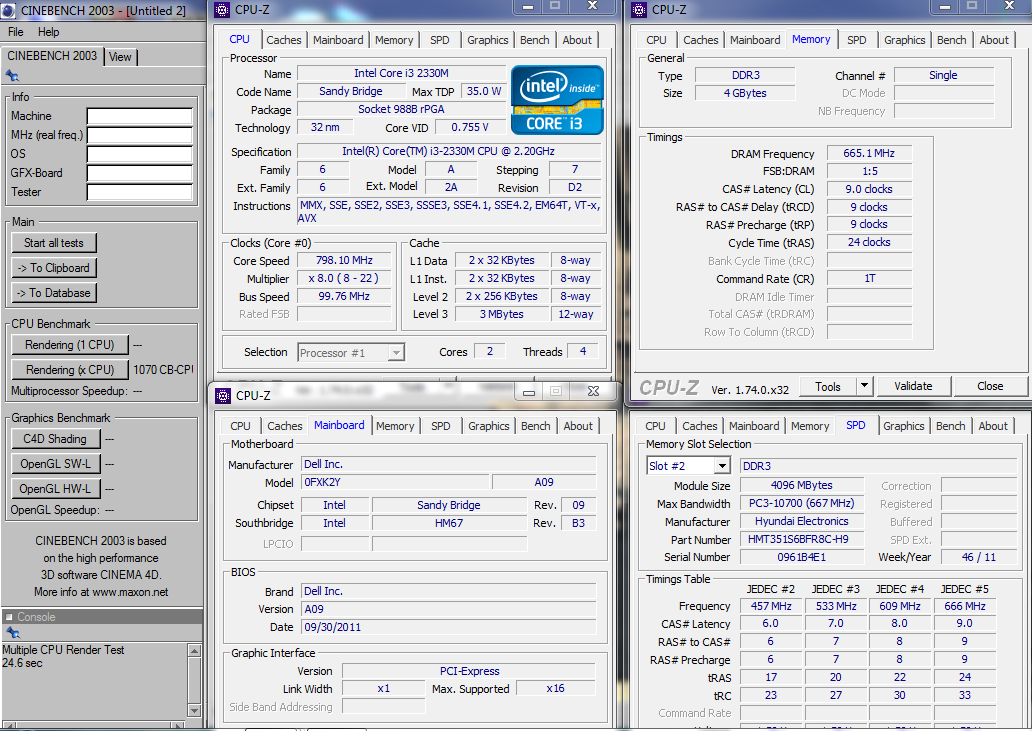This screenshot has height=731, width=1032.
Task: Click the Console scrollbar up arrow
Action: 194,651
